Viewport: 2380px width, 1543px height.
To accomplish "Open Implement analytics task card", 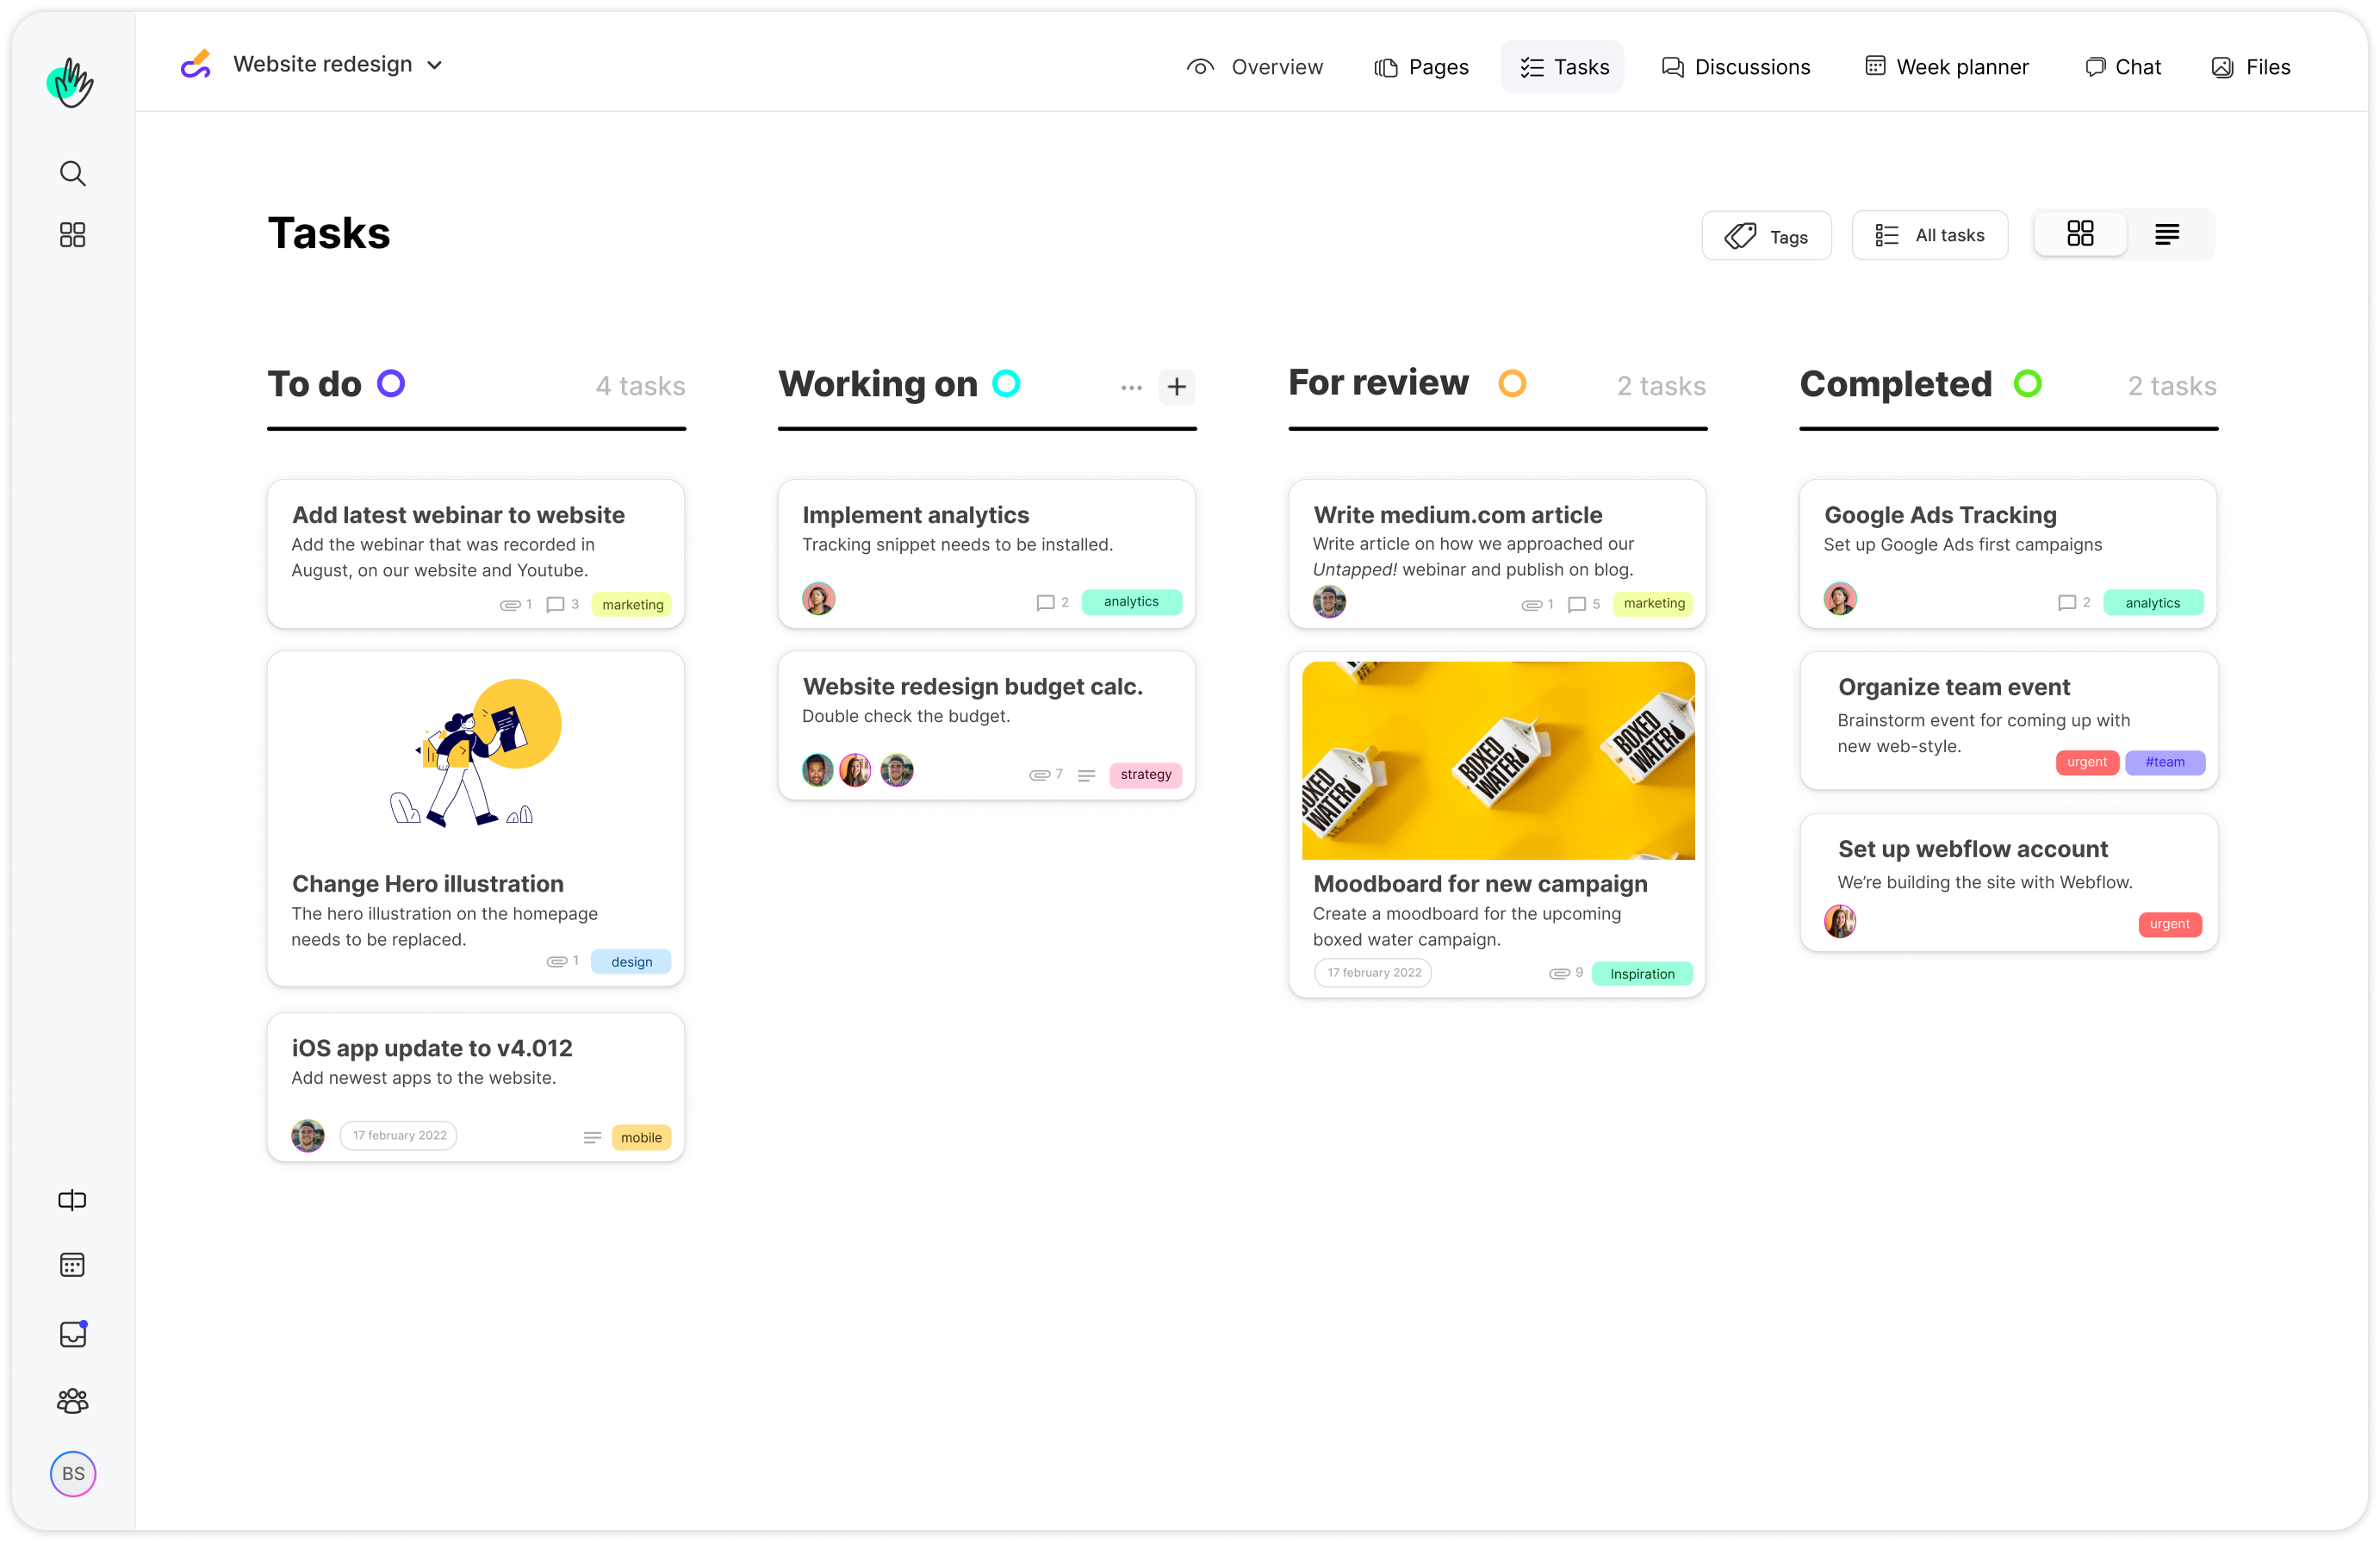I will coord(914,515).
